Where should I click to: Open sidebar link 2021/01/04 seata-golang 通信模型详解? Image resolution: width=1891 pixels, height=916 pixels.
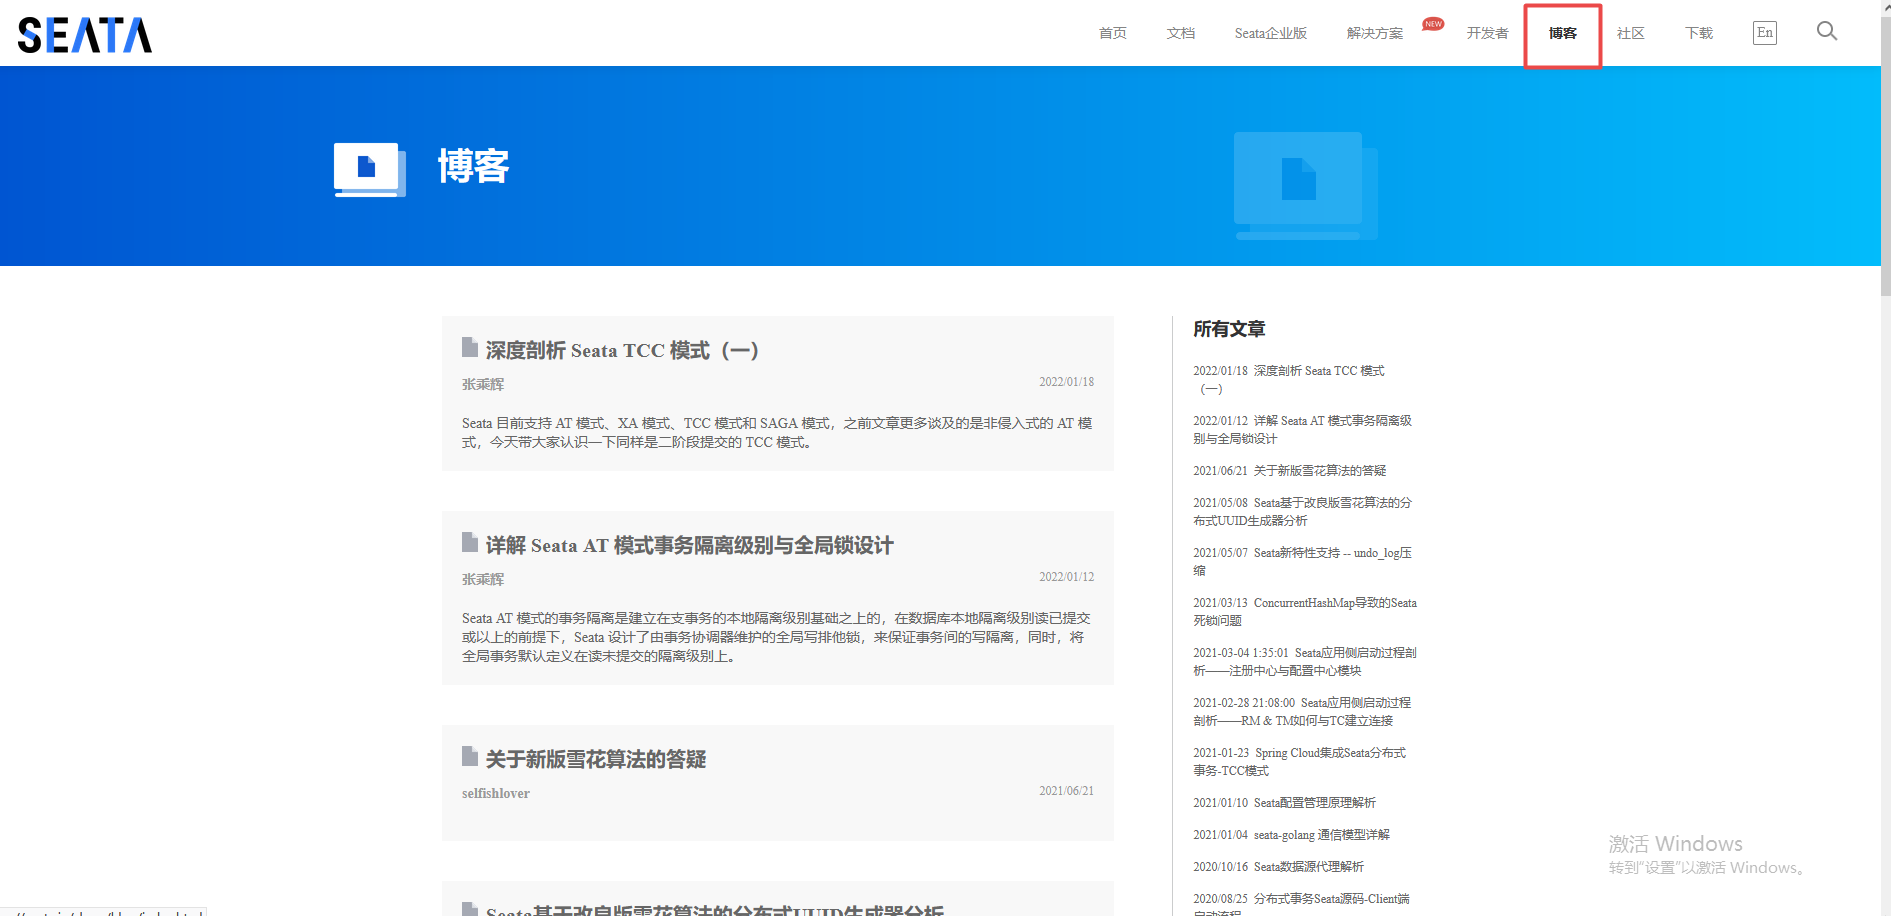point(1292,835)
